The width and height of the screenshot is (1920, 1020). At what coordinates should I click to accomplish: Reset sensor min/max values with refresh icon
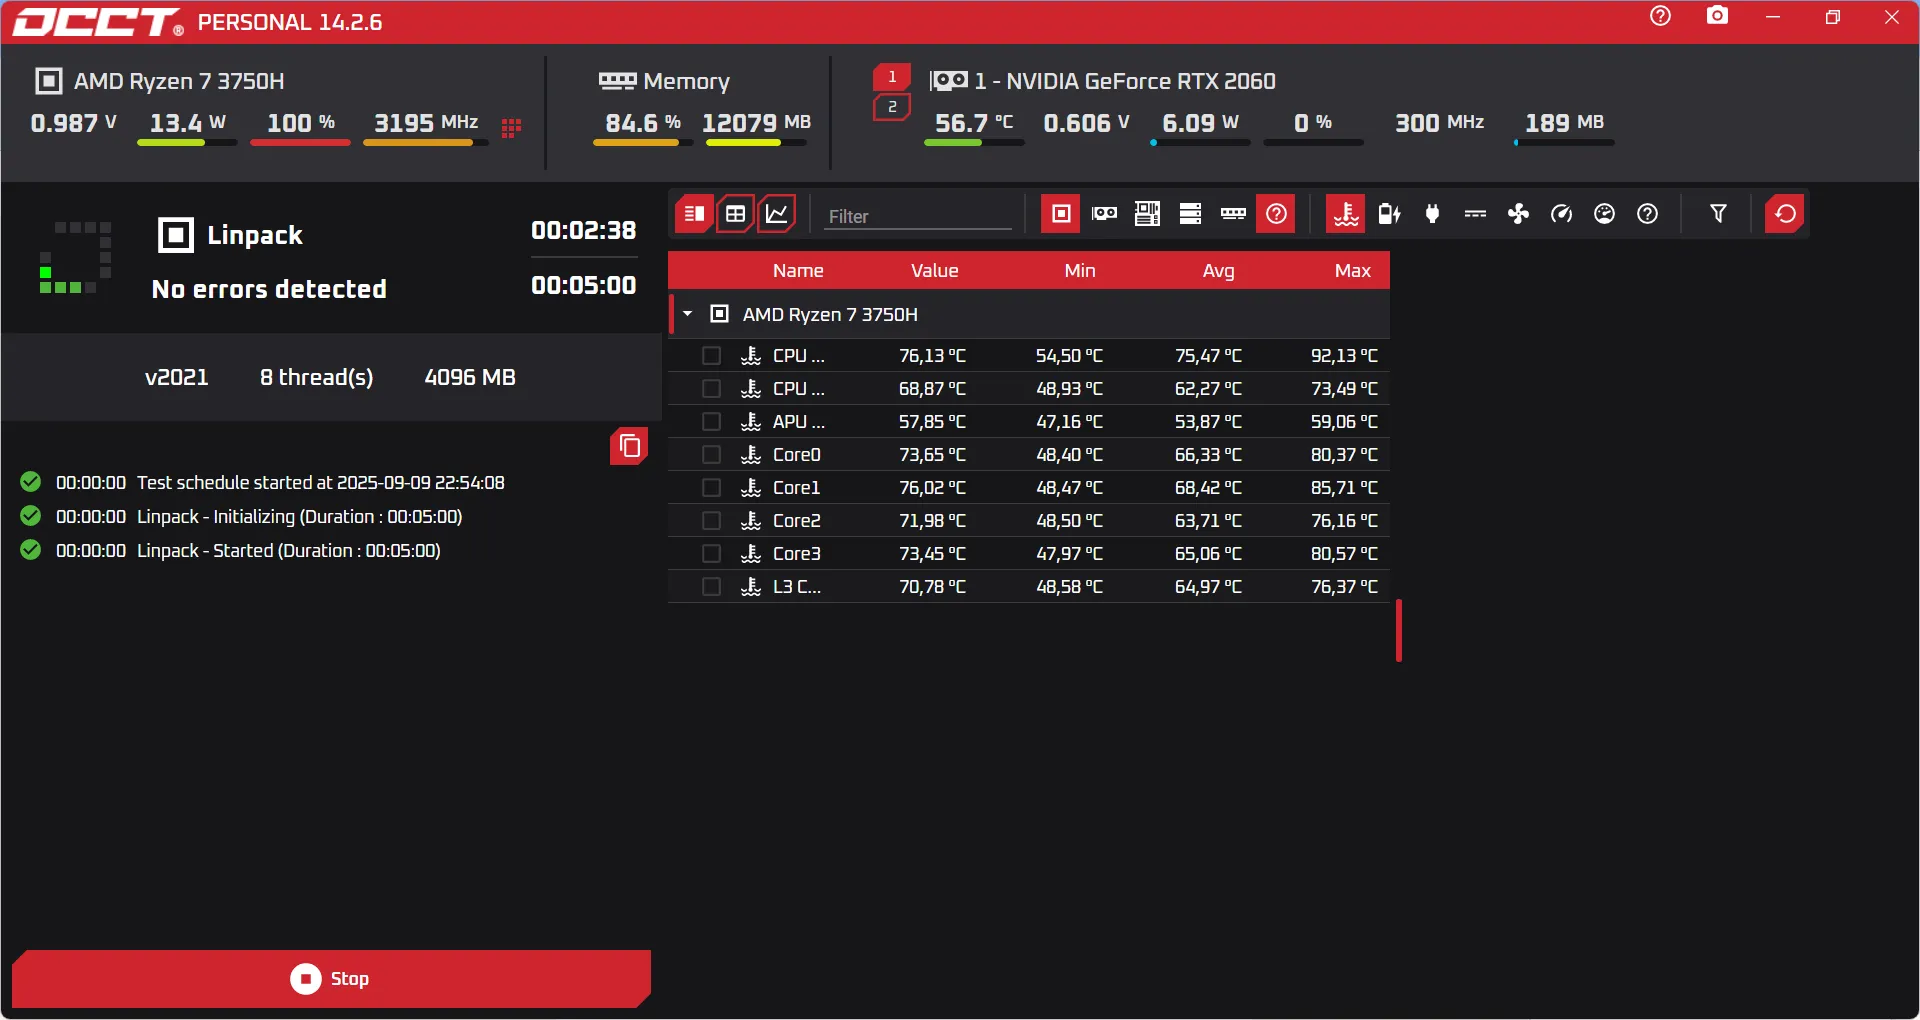pyautogui.click(x=1785, y=214)
